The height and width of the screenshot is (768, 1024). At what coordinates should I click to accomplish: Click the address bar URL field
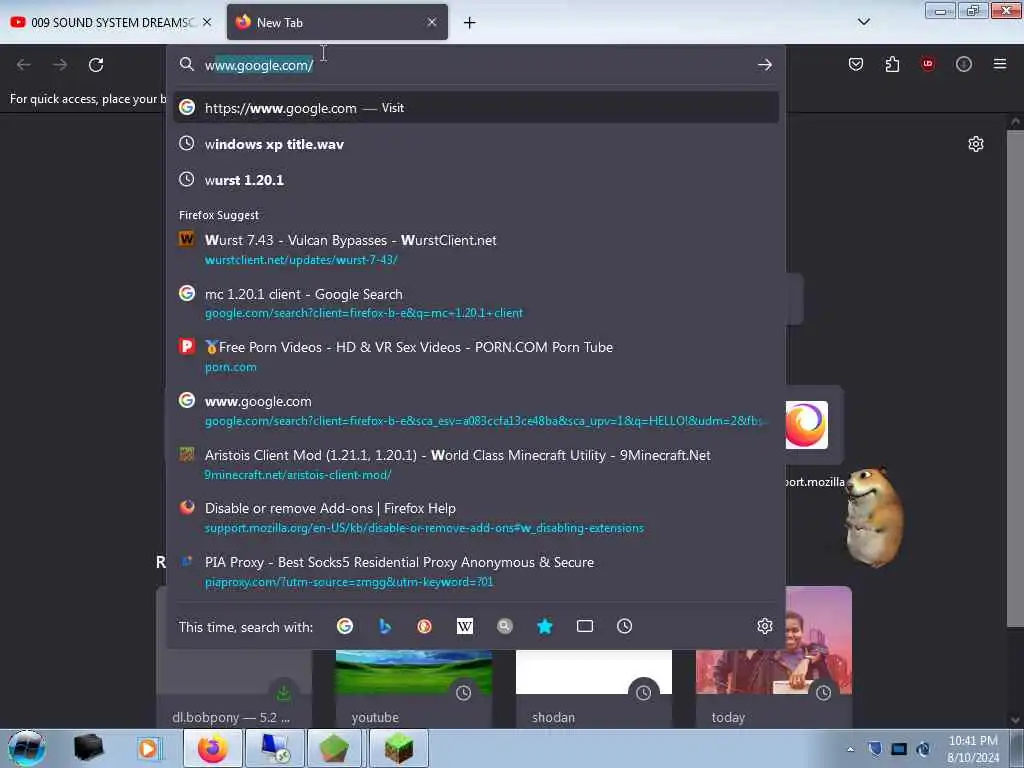(477, 65)
